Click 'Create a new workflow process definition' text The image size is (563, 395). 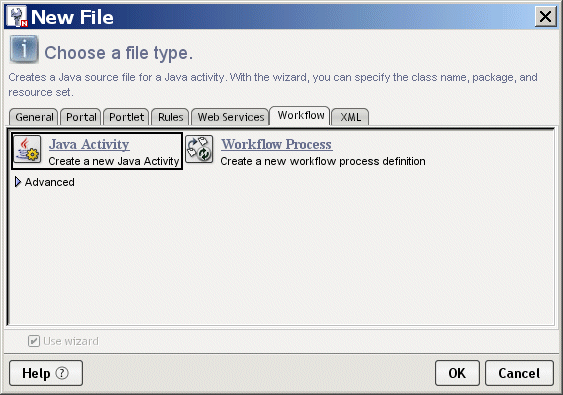323,161
